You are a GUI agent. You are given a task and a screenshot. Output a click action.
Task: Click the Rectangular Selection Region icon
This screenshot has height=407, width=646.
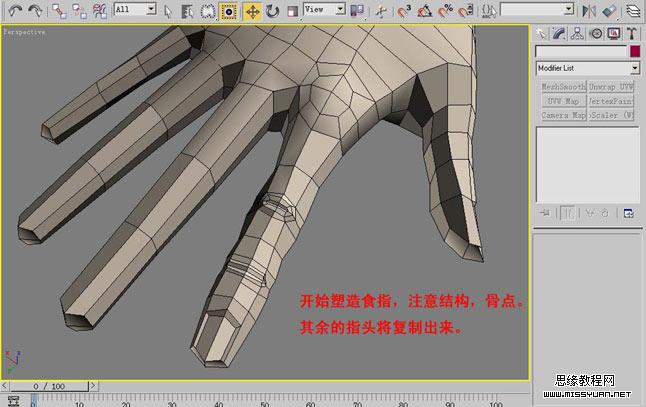(x=208, y=12)
